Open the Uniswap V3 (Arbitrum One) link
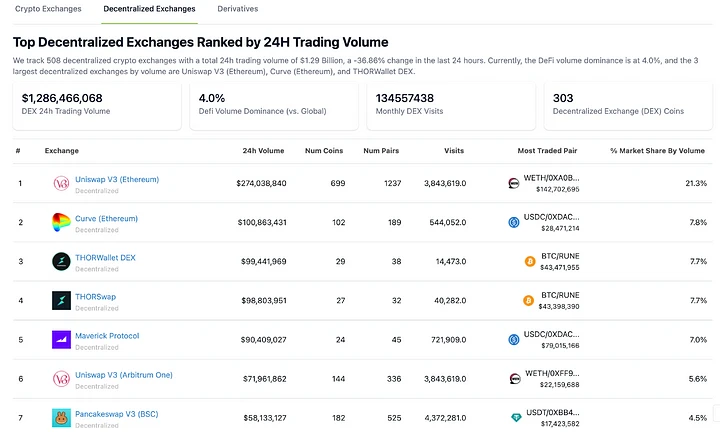Screen dimensions: 720x432 point(124,375)
